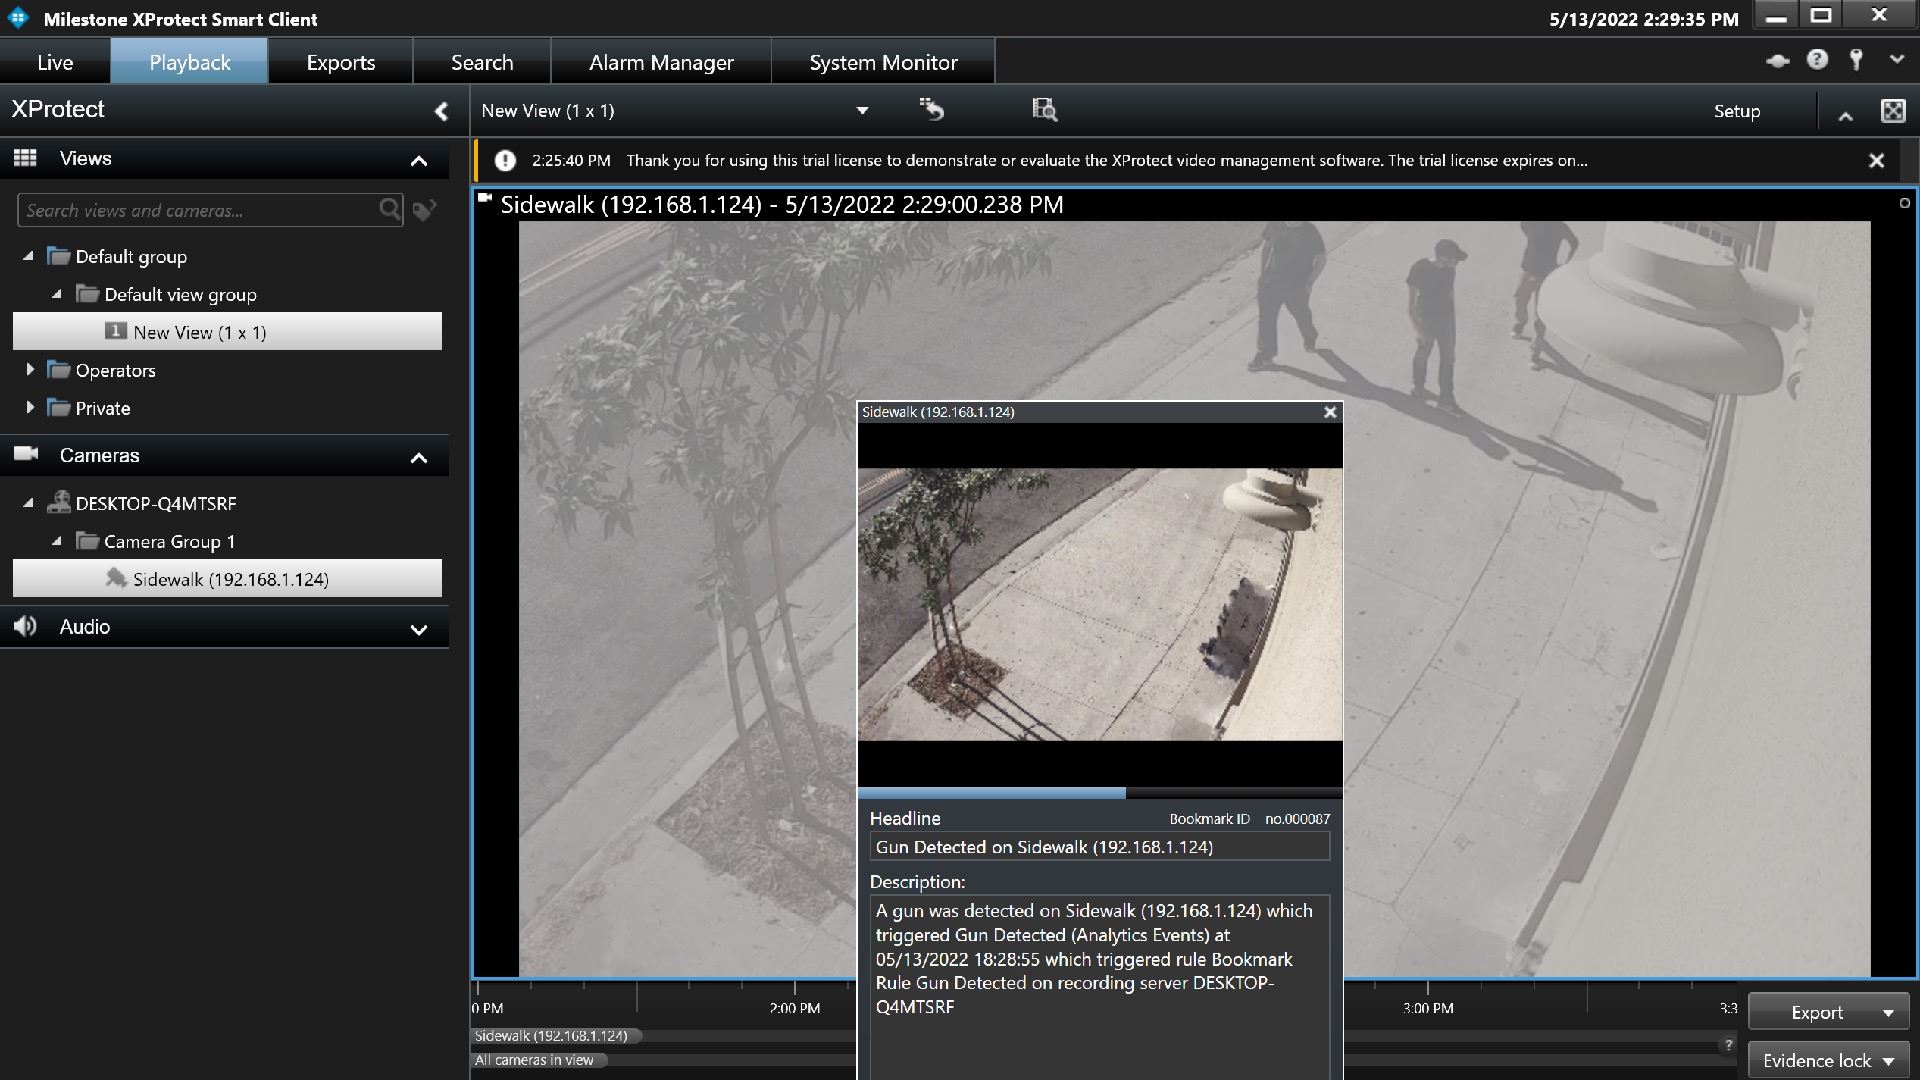Click the notification warning icon
Screen dimensions: 1920x1080
click(x=505, y=160)
